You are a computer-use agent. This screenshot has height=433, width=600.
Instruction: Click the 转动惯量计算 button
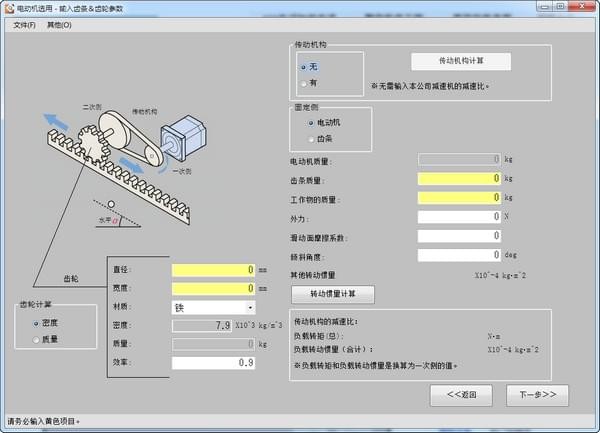[x=333, y=294]
